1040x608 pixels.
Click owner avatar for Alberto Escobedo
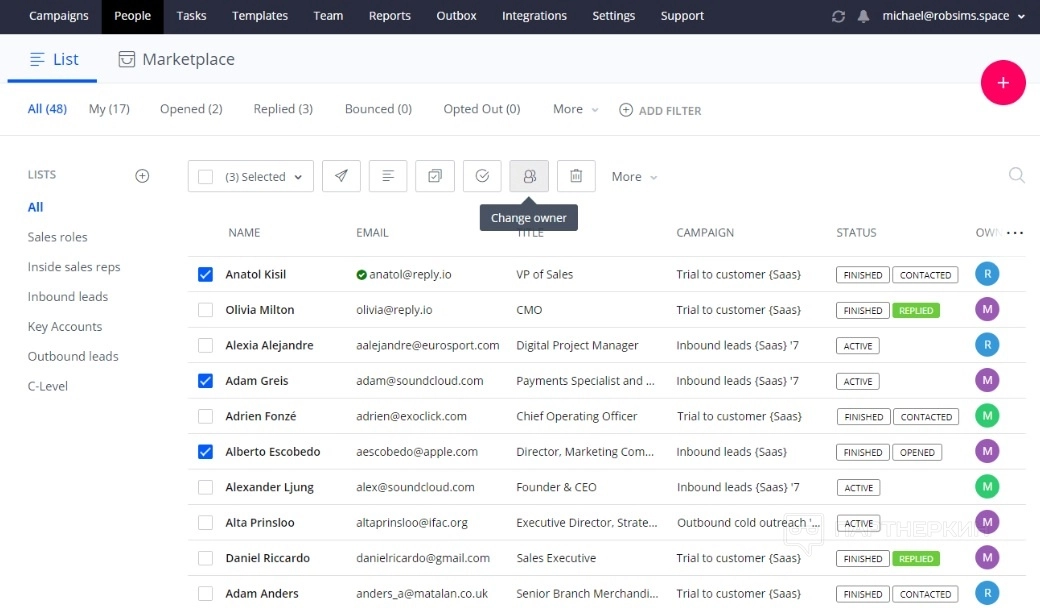coord(987,451)
